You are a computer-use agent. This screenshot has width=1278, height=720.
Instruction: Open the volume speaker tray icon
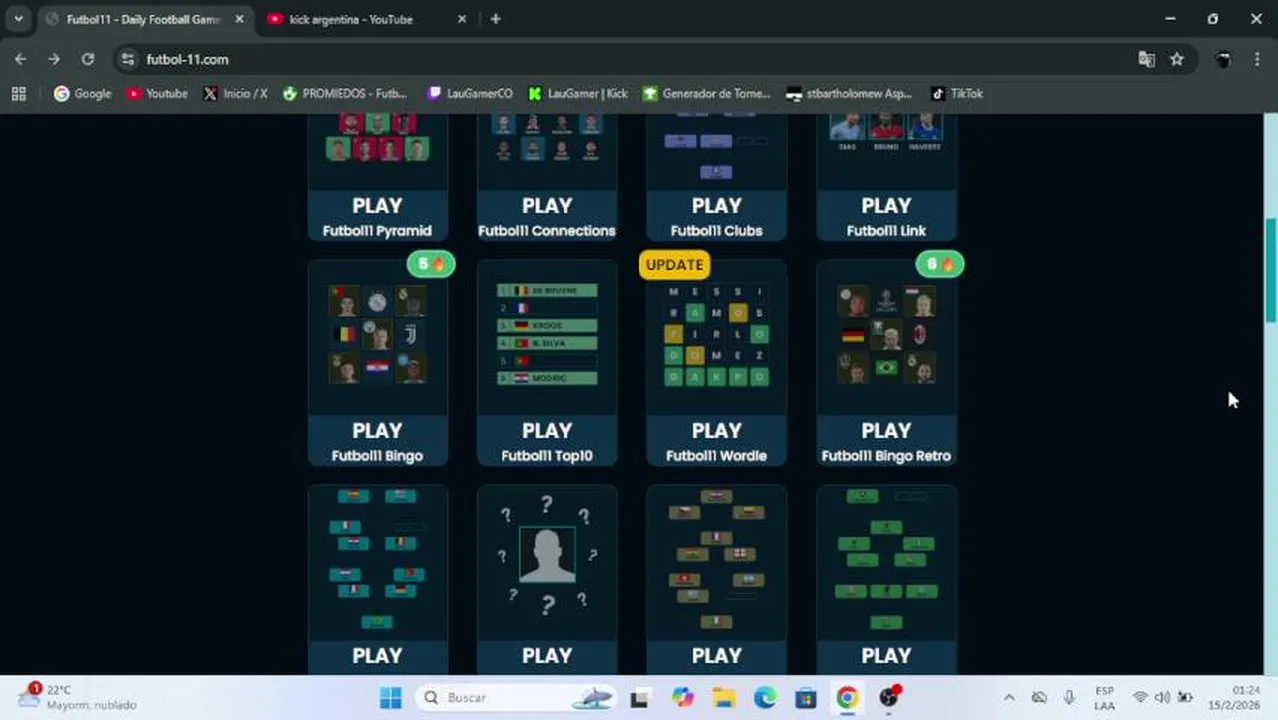click(1162, 698)
